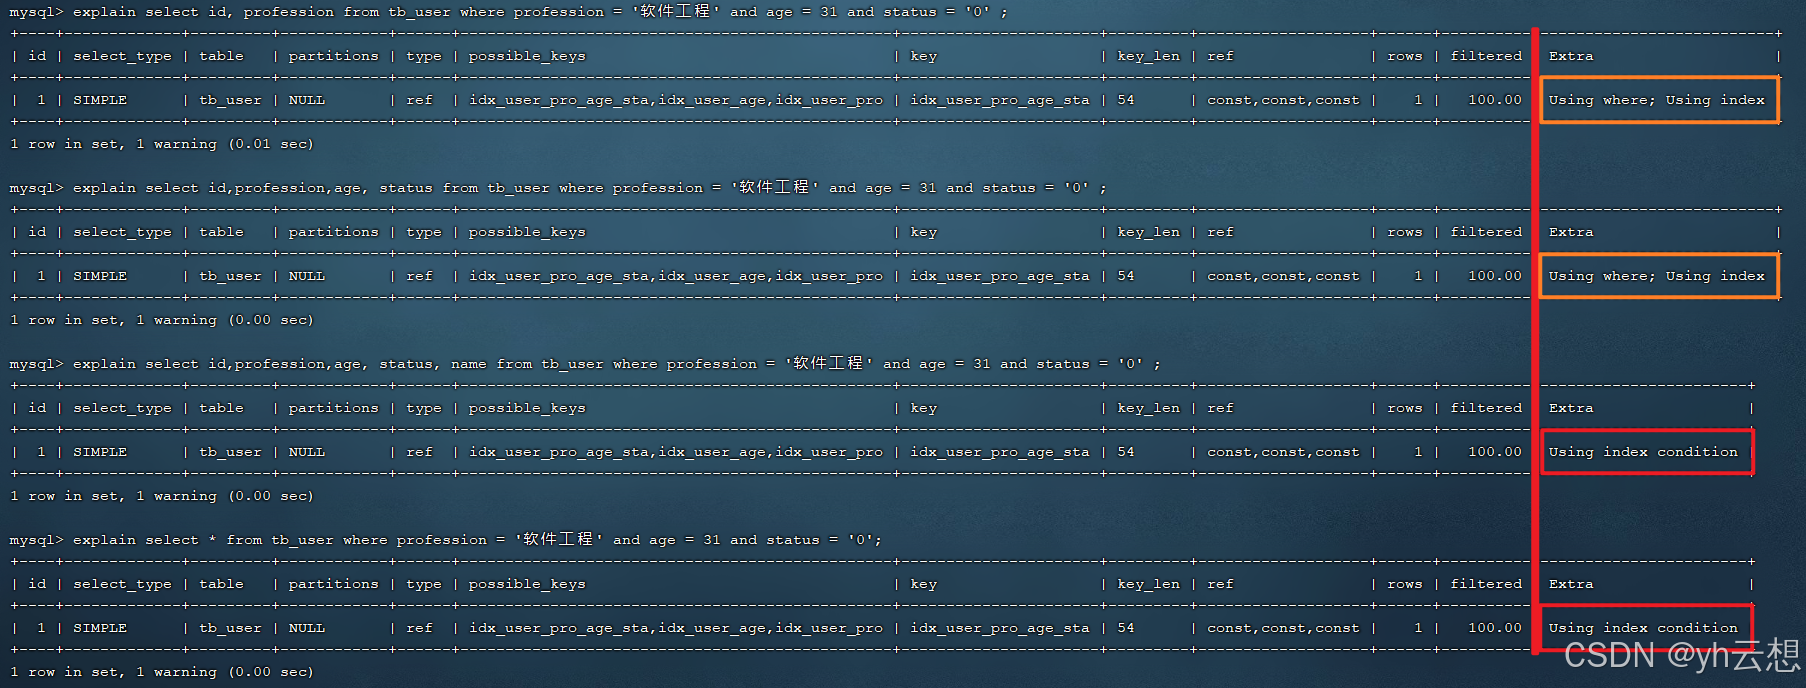Click 'NULL' partitions cell in the query-selecting-name result
Image resolution: width=1806 pixels, height=688 pixels.
(307, 452)
